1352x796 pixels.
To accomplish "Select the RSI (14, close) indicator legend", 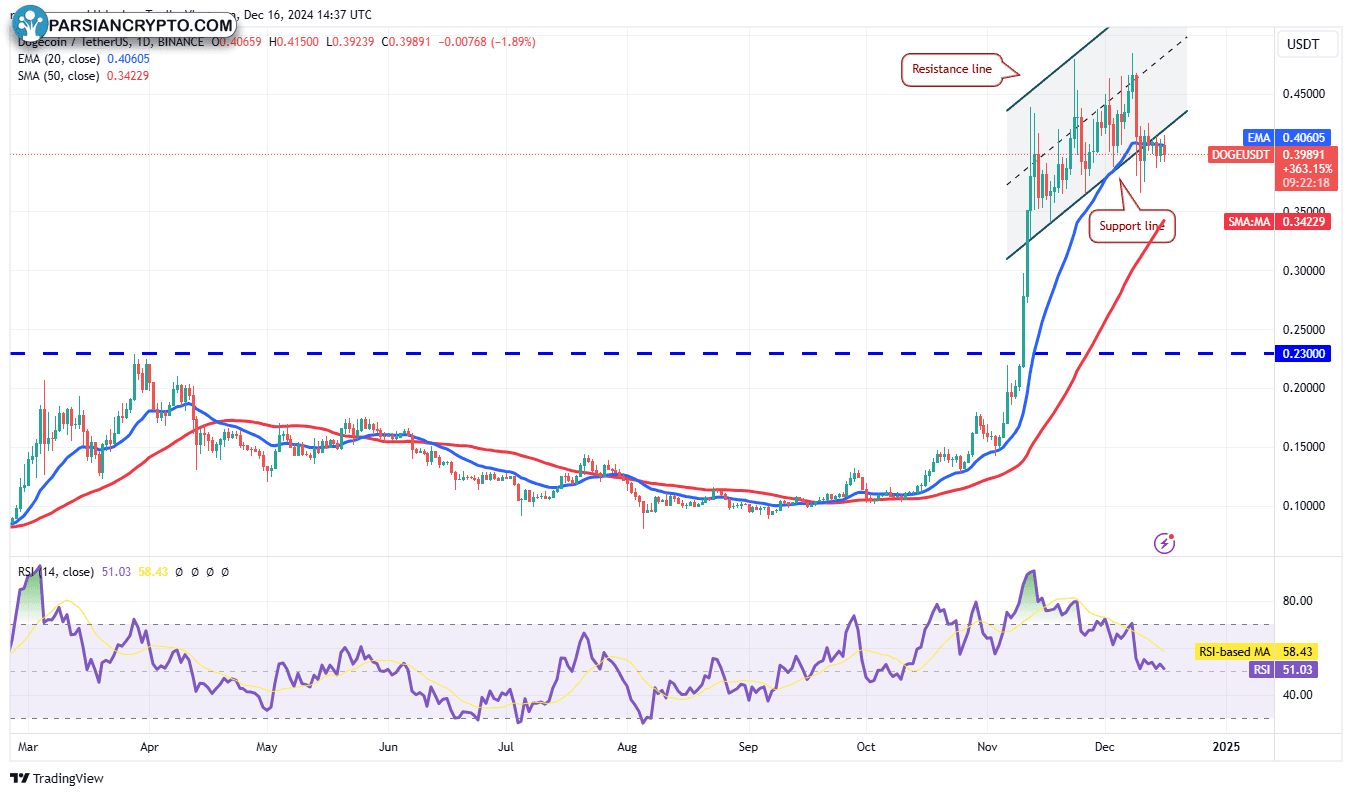I will pyautogui.click(x=57, y=572).
